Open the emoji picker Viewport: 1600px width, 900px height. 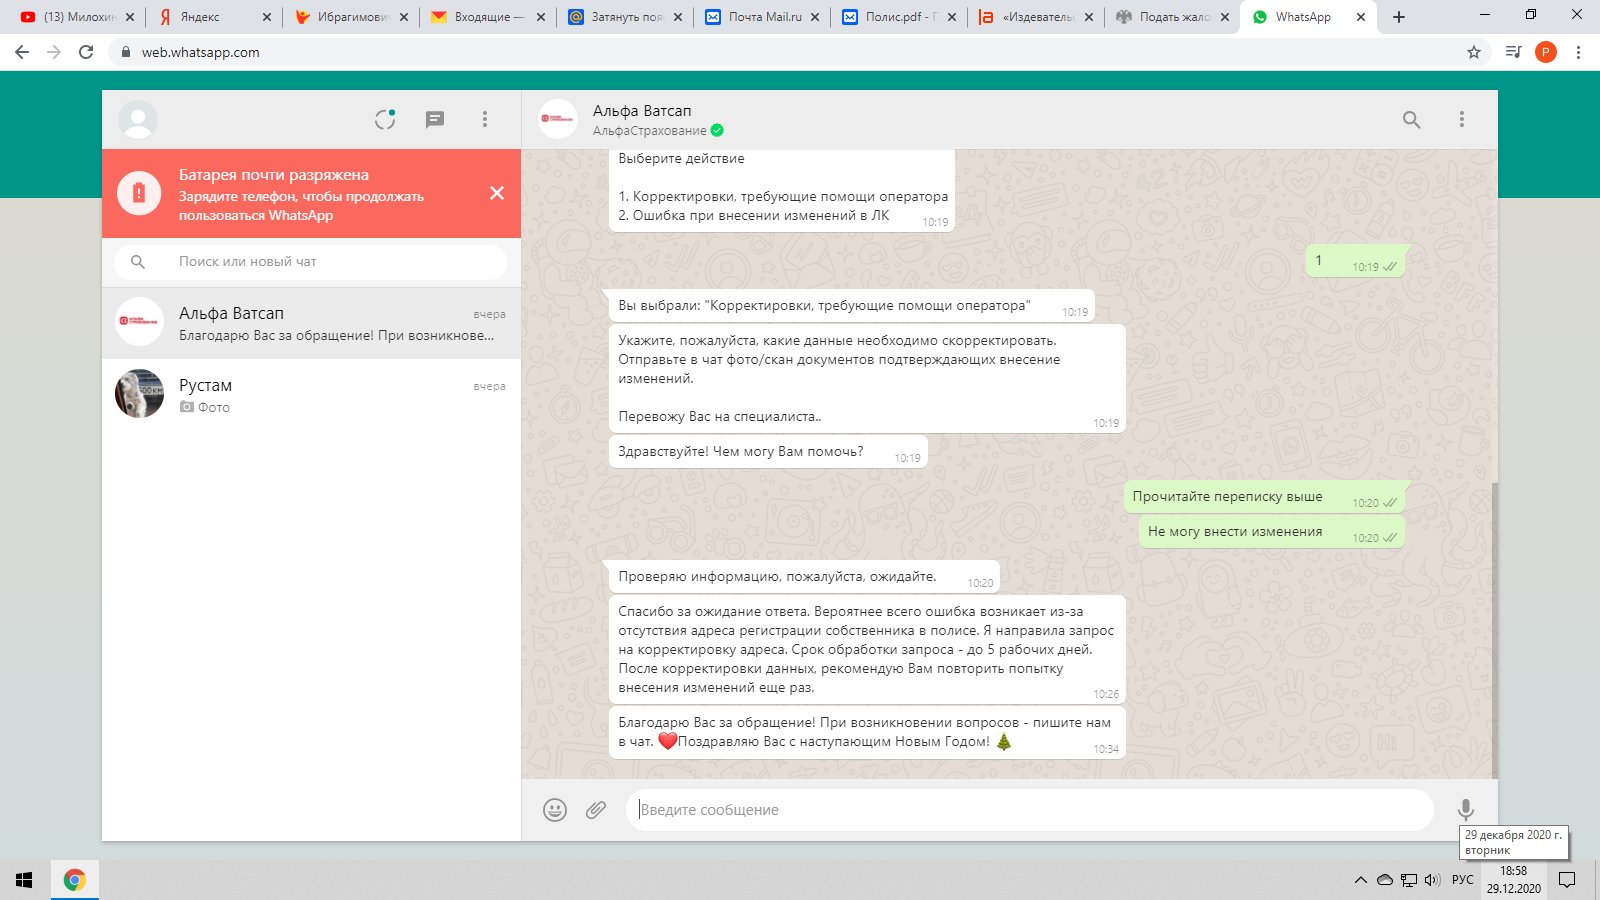click(555, 810)
